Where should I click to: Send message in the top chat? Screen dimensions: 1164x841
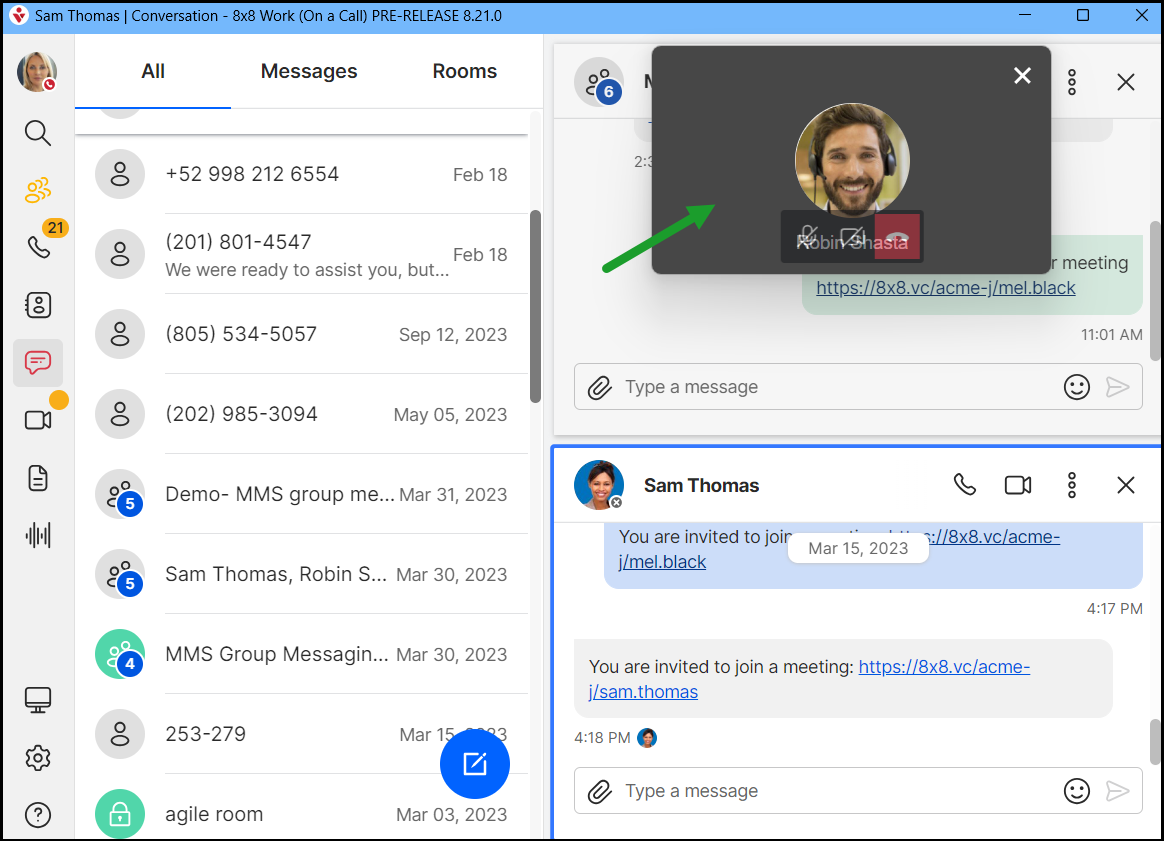[1117, 387]
